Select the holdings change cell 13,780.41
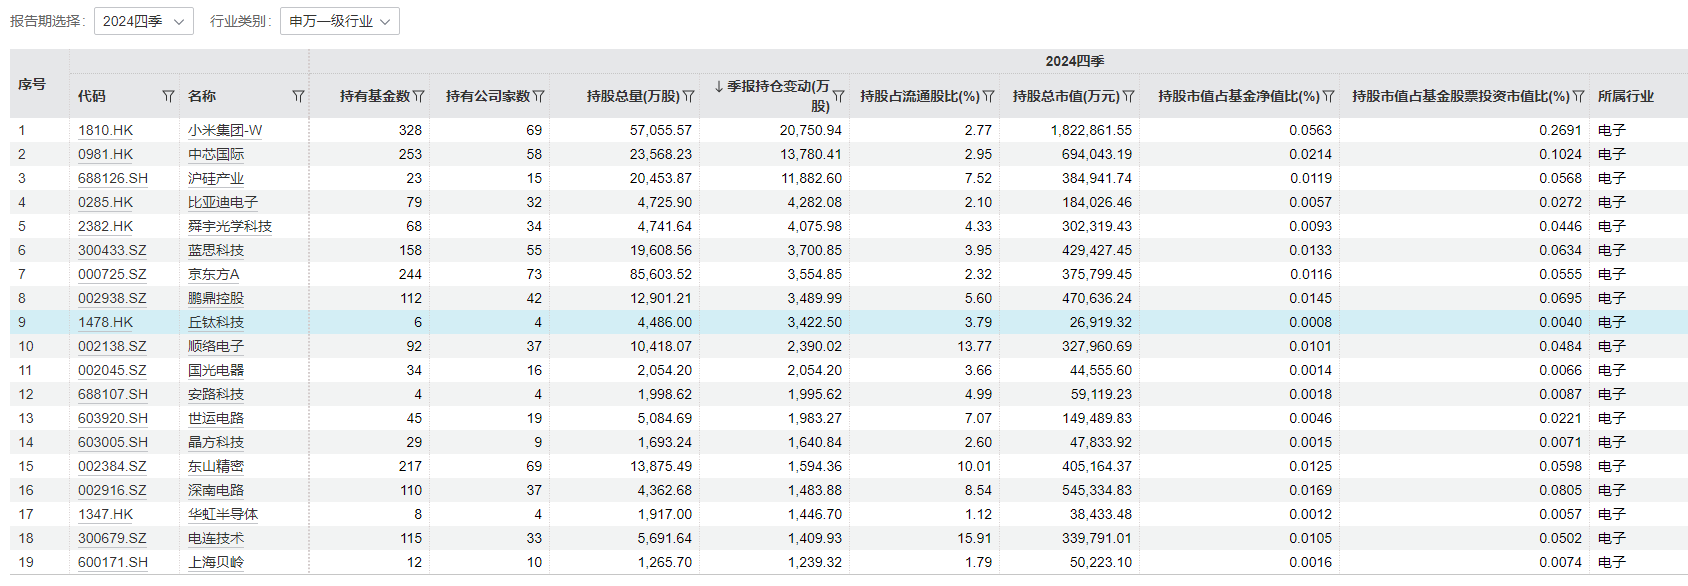Screen dimensions: 1688x586 pyautogui.click(x=811, y=154)
